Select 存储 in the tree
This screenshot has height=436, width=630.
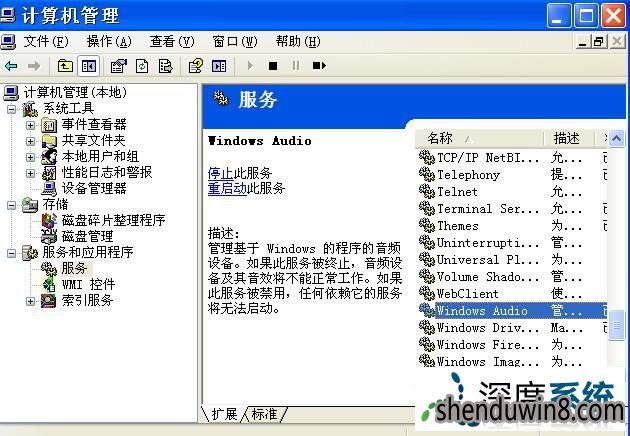55,204
